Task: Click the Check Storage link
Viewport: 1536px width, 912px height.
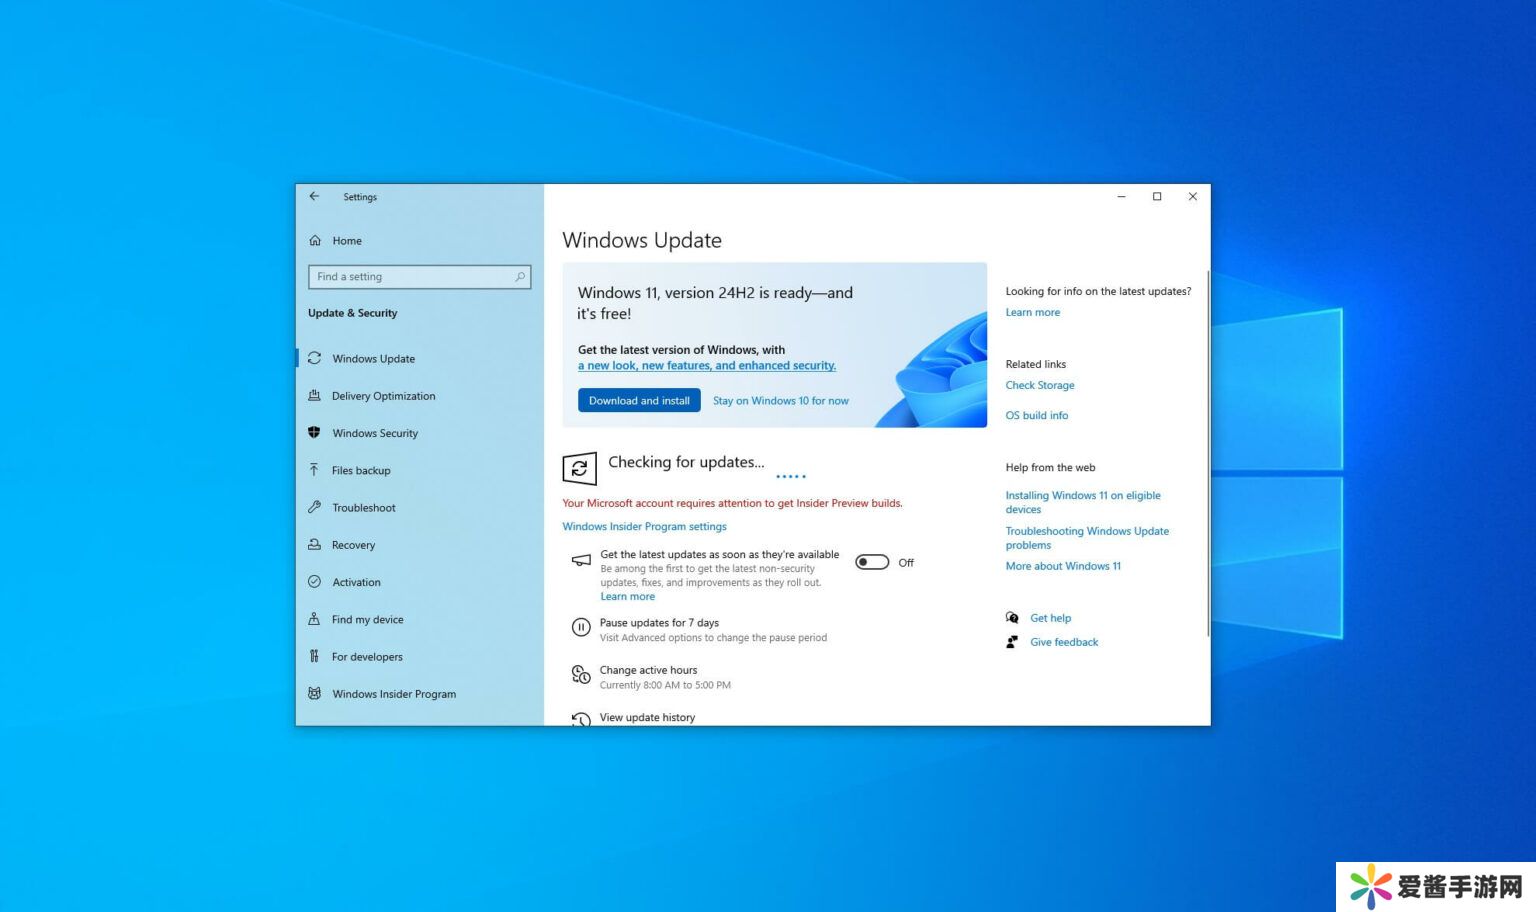Action: 1040,385
